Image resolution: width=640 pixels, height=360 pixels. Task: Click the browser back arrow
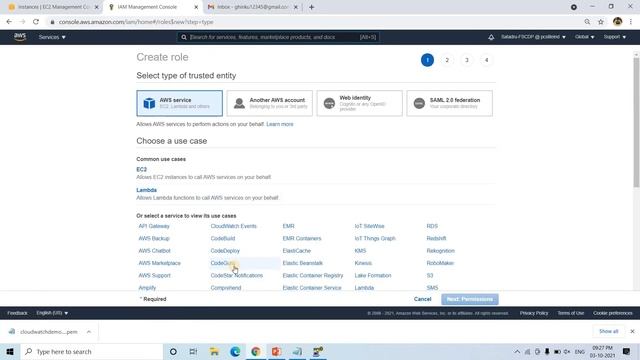pyautogui.click(x=9, y=22)
